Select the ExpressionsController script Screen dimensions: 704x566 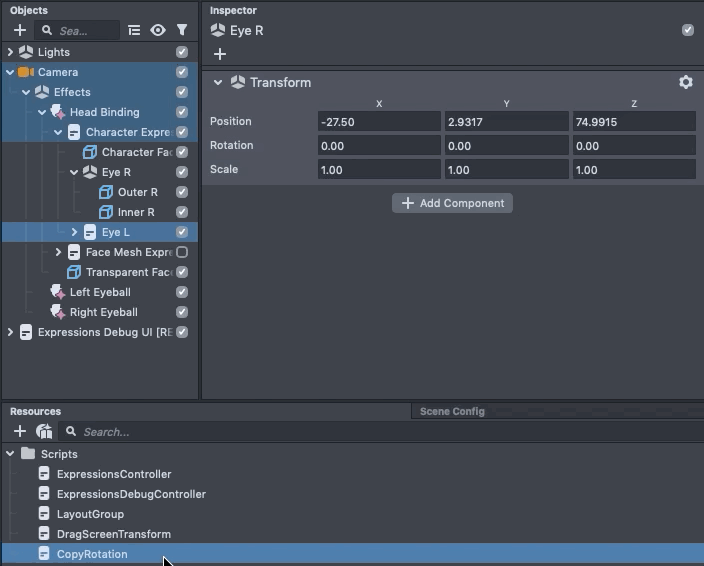pyautogui.click(x=114, y=474)
